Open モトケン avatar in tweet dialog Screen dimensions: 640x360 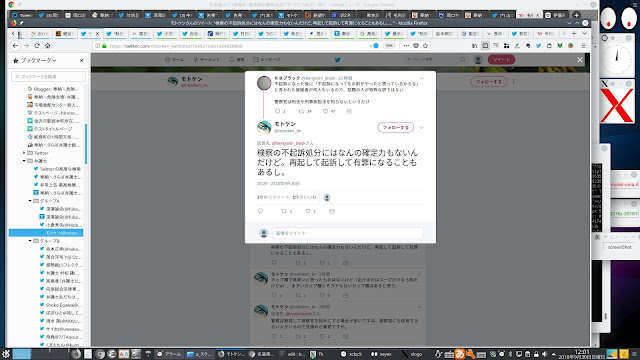click(x=264, y=127)
